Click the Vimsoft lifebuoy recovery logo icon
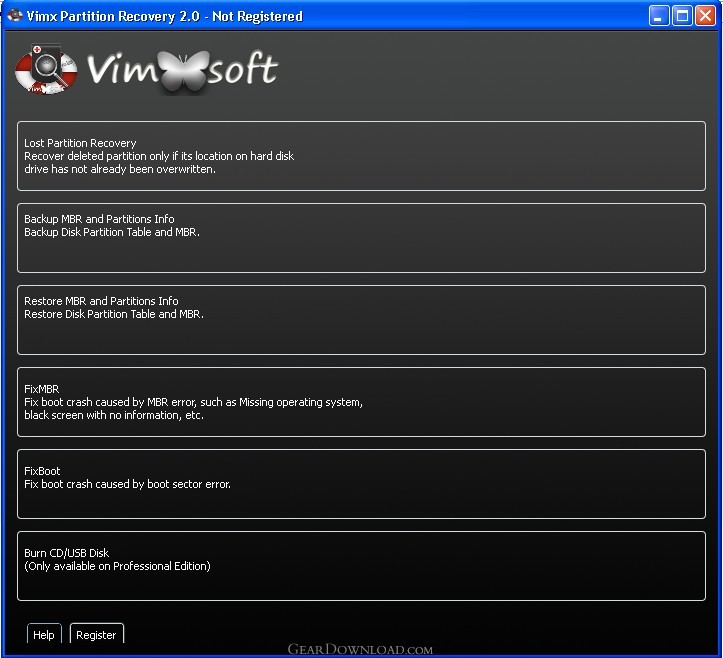 [x=46, y=69]
